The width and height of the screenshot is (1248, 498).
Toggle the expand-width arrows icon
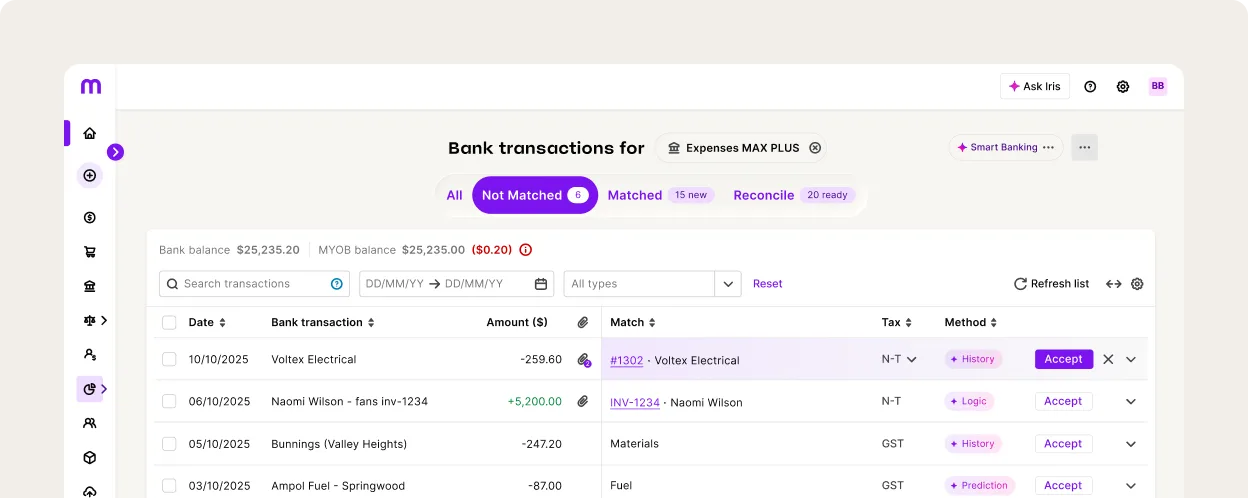click(1113, 284)
